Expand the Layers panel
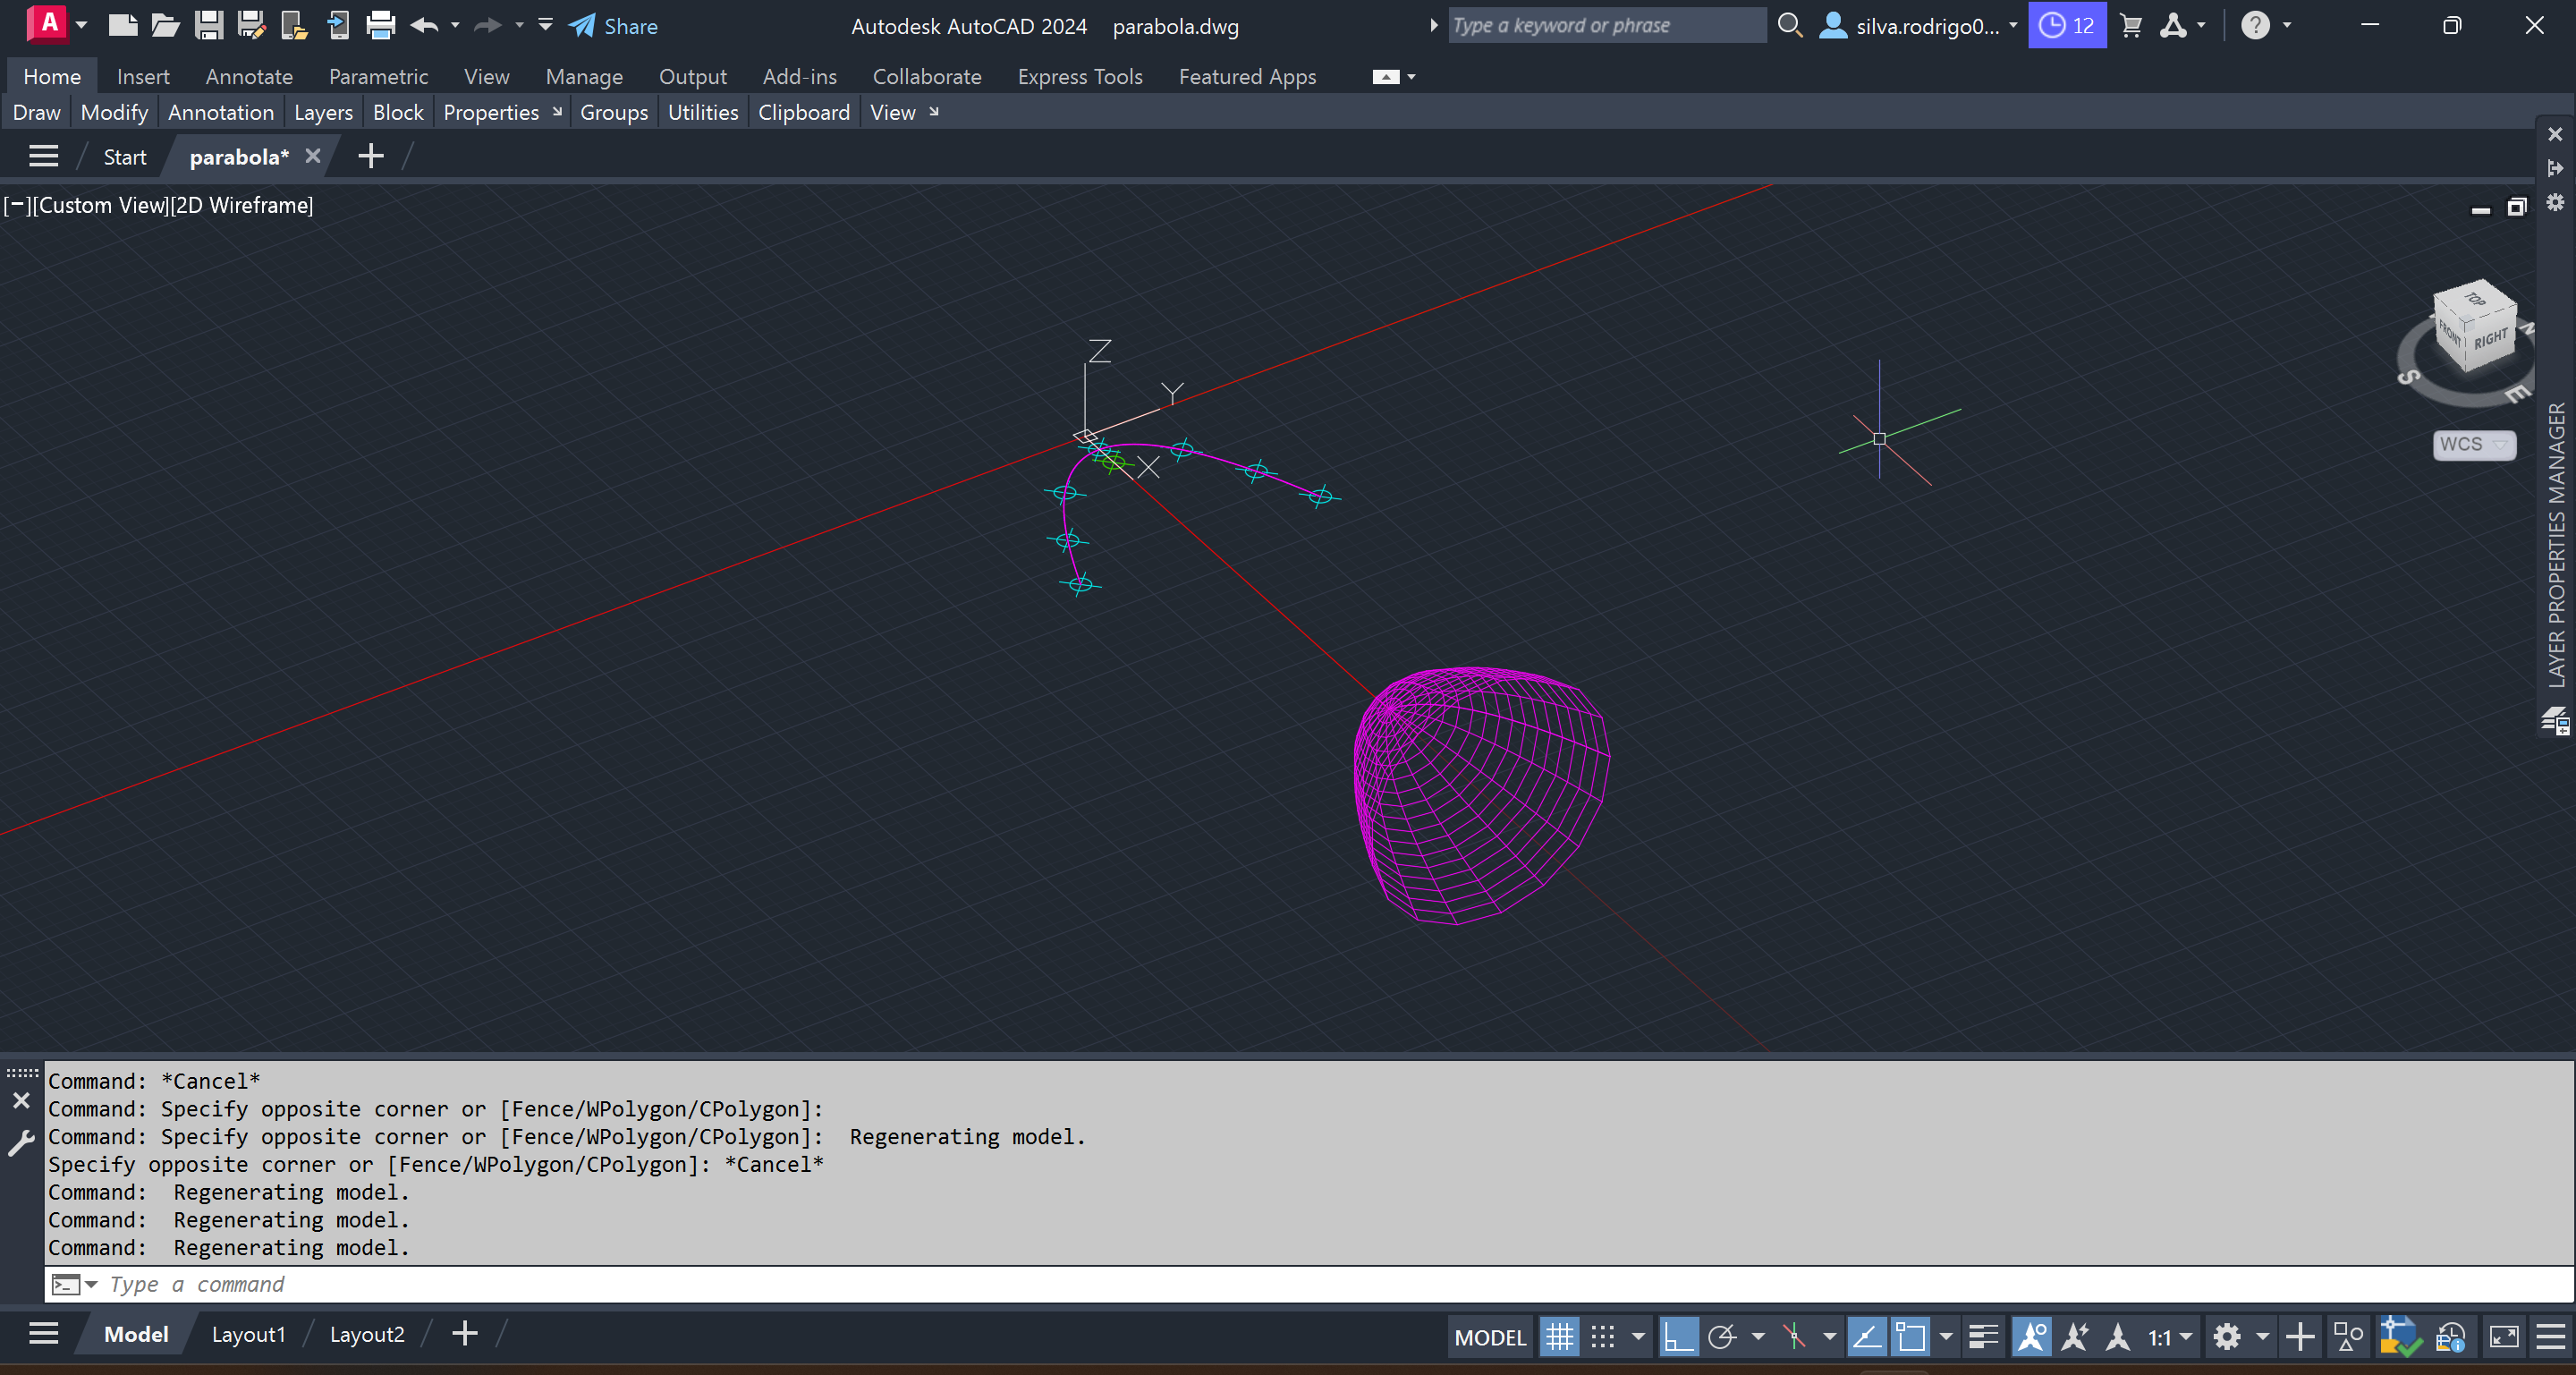 coord(323,112)
